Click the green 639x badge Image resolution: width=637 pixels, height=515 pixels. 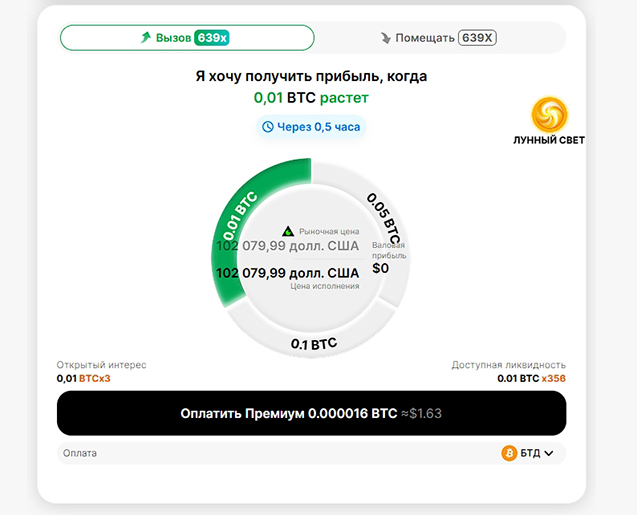click(212, 38)
